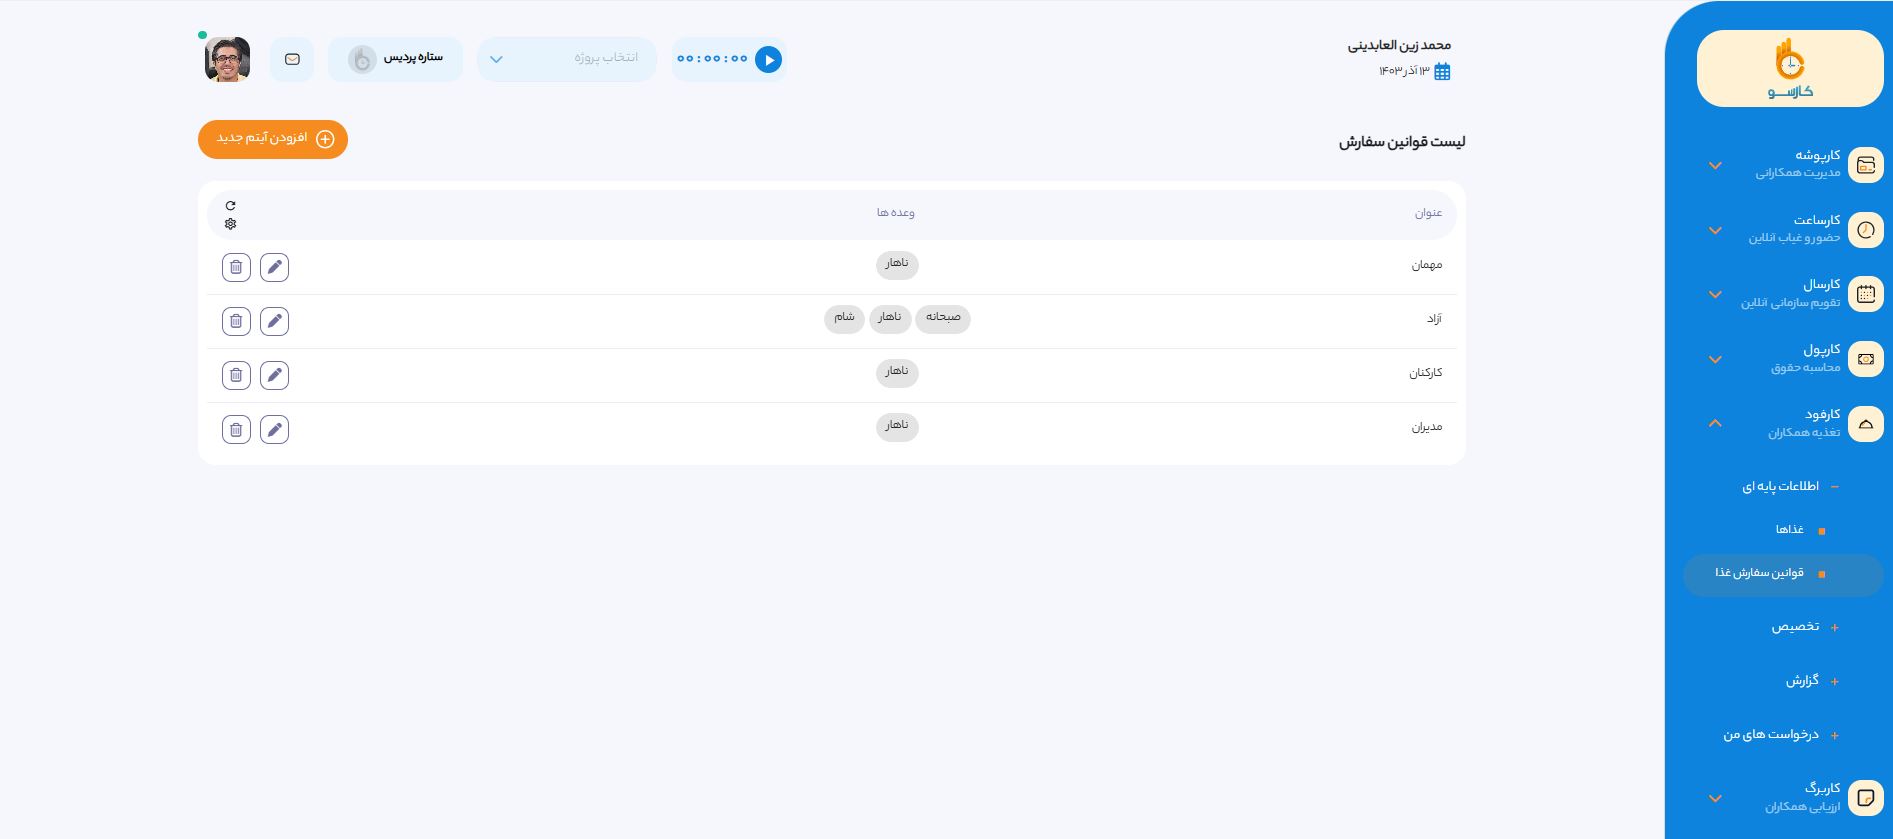
Task: Click the edit pencil for کارکنان row
Action: [x=274, y=375]
